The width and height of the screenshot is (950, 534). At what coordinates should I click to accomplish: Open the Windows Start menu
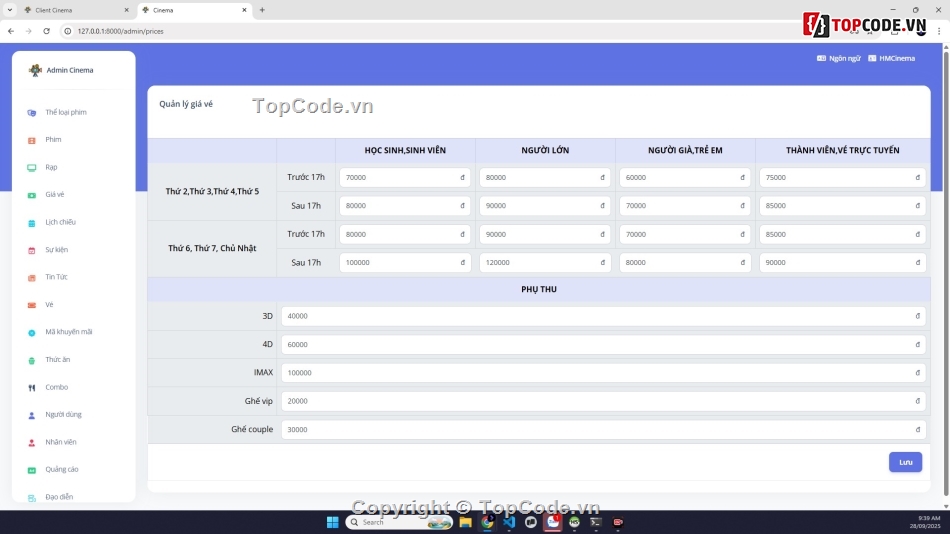pos(332,522)
